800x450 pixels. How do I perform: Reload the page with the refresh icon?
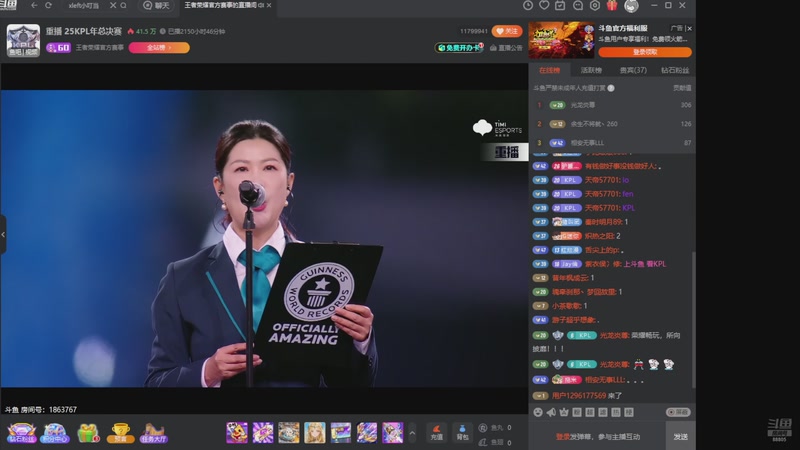48,5
